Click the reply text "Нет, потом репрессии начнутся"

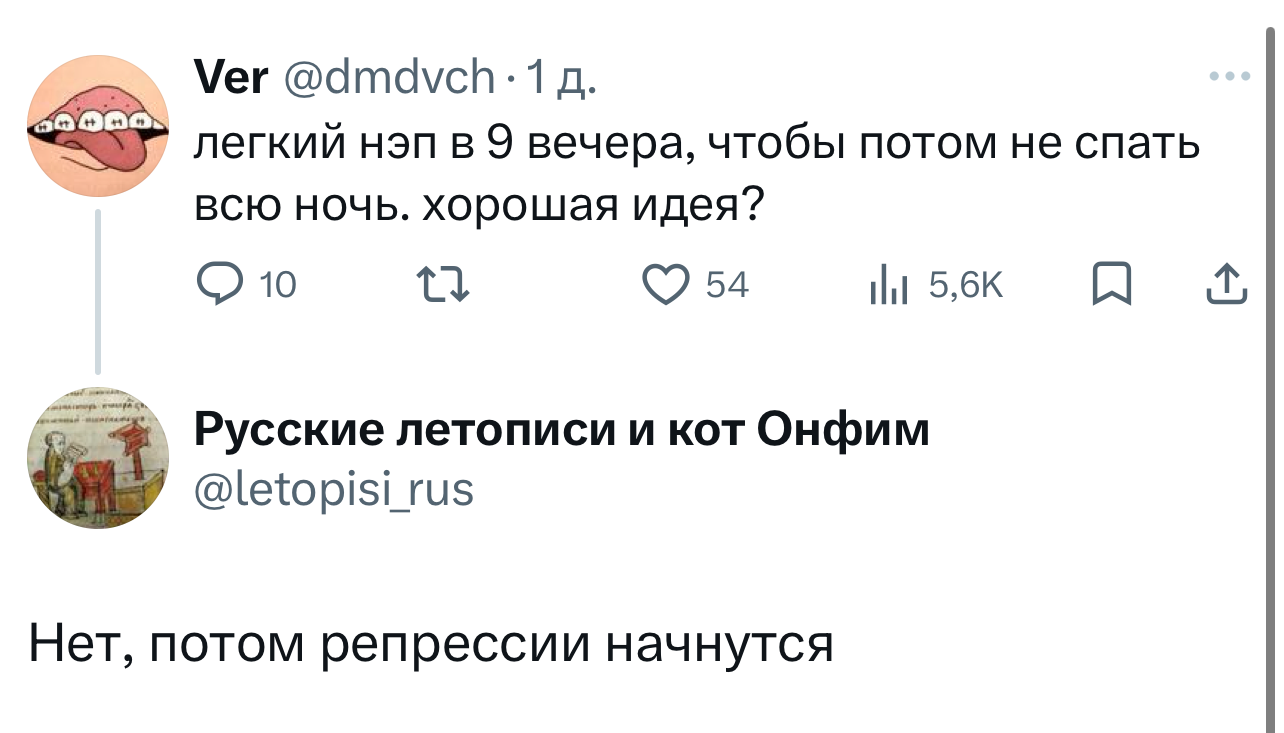coord(431,644)
